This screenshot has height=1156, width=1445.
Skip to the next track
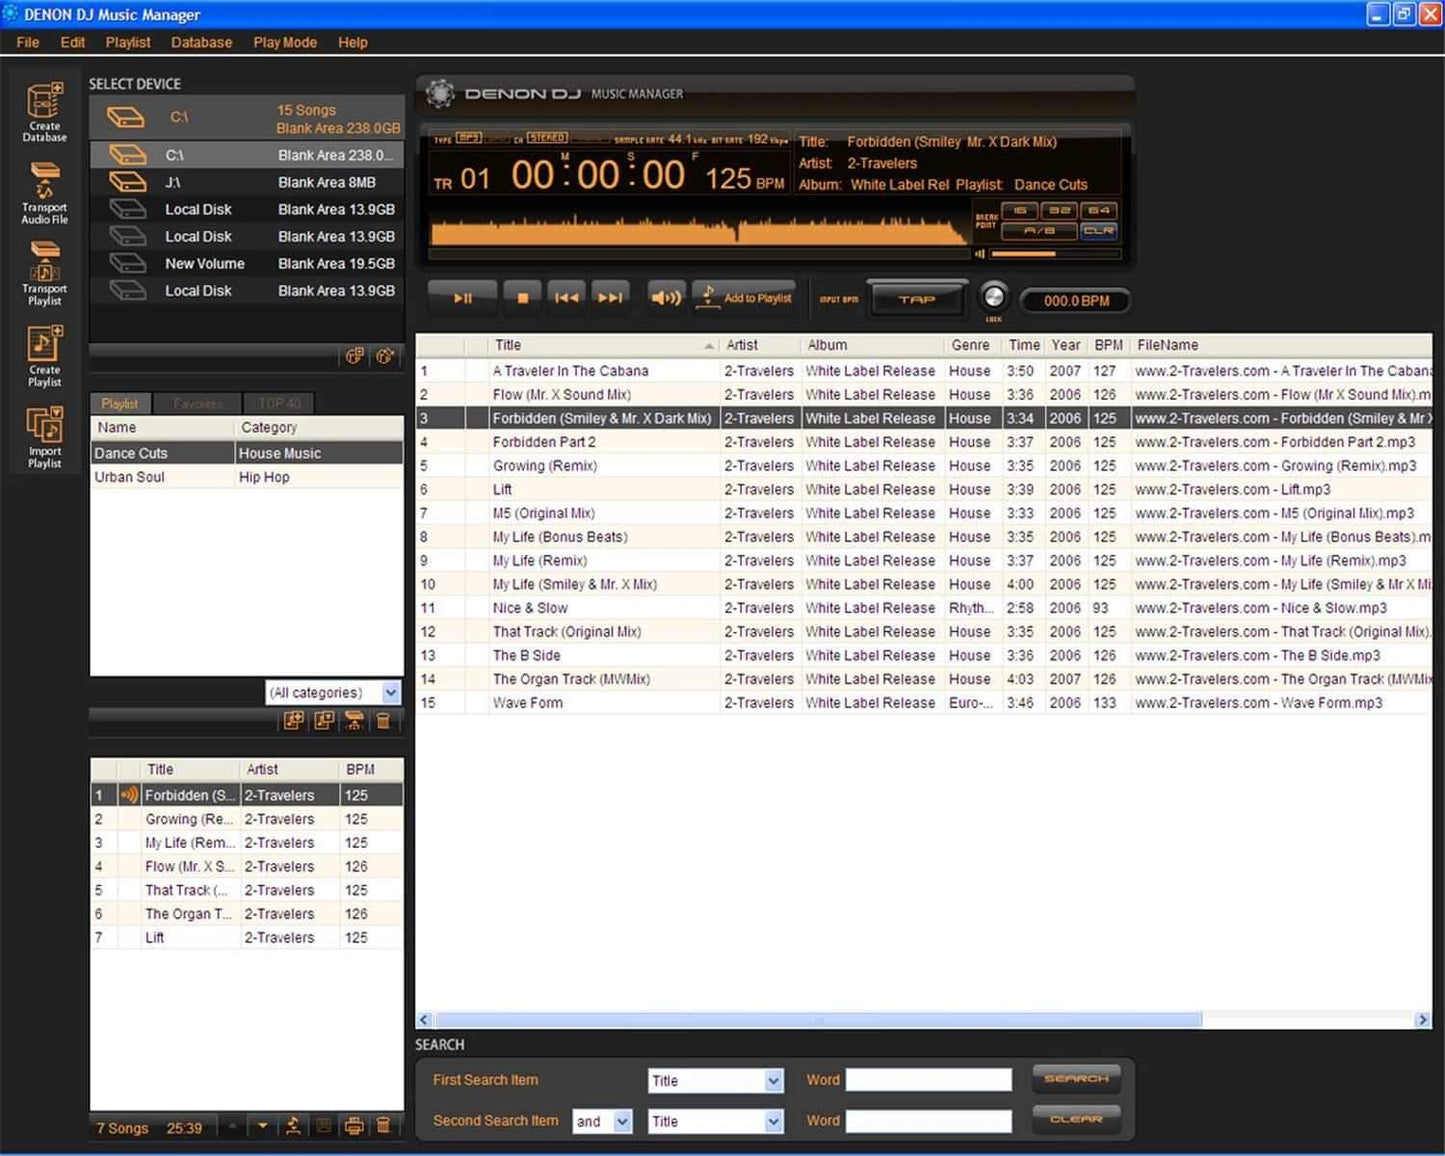pos(610,298)
